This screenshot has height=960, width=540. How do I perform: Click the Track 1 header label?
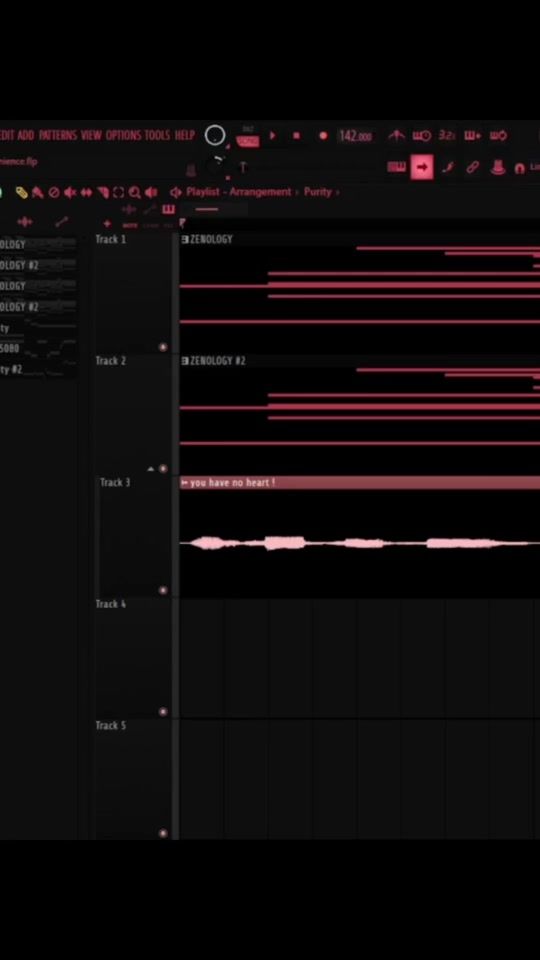tap(111, 239)
